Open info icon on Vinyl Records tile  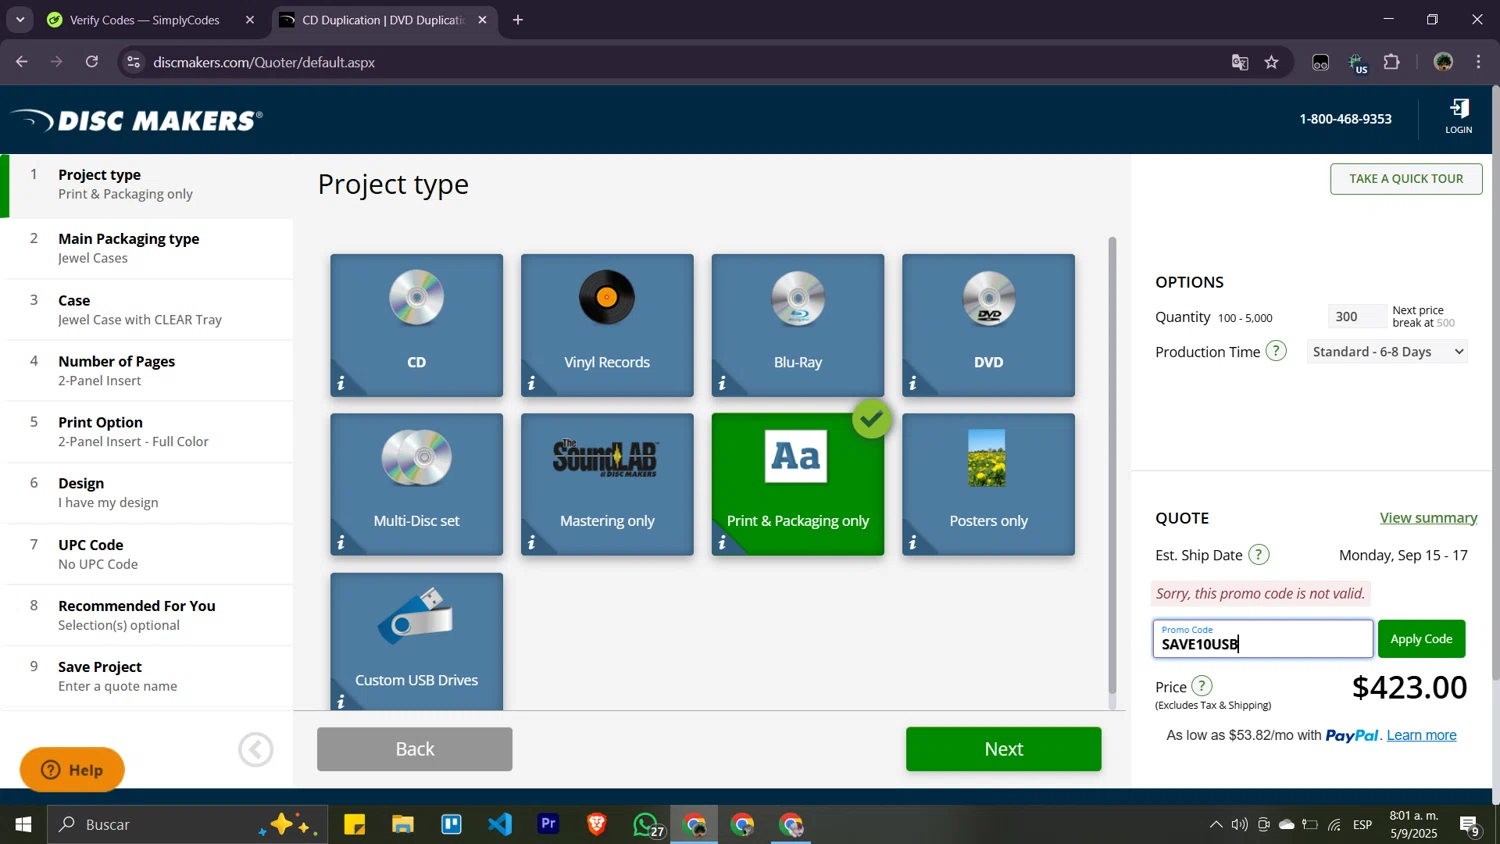[532, 384]
